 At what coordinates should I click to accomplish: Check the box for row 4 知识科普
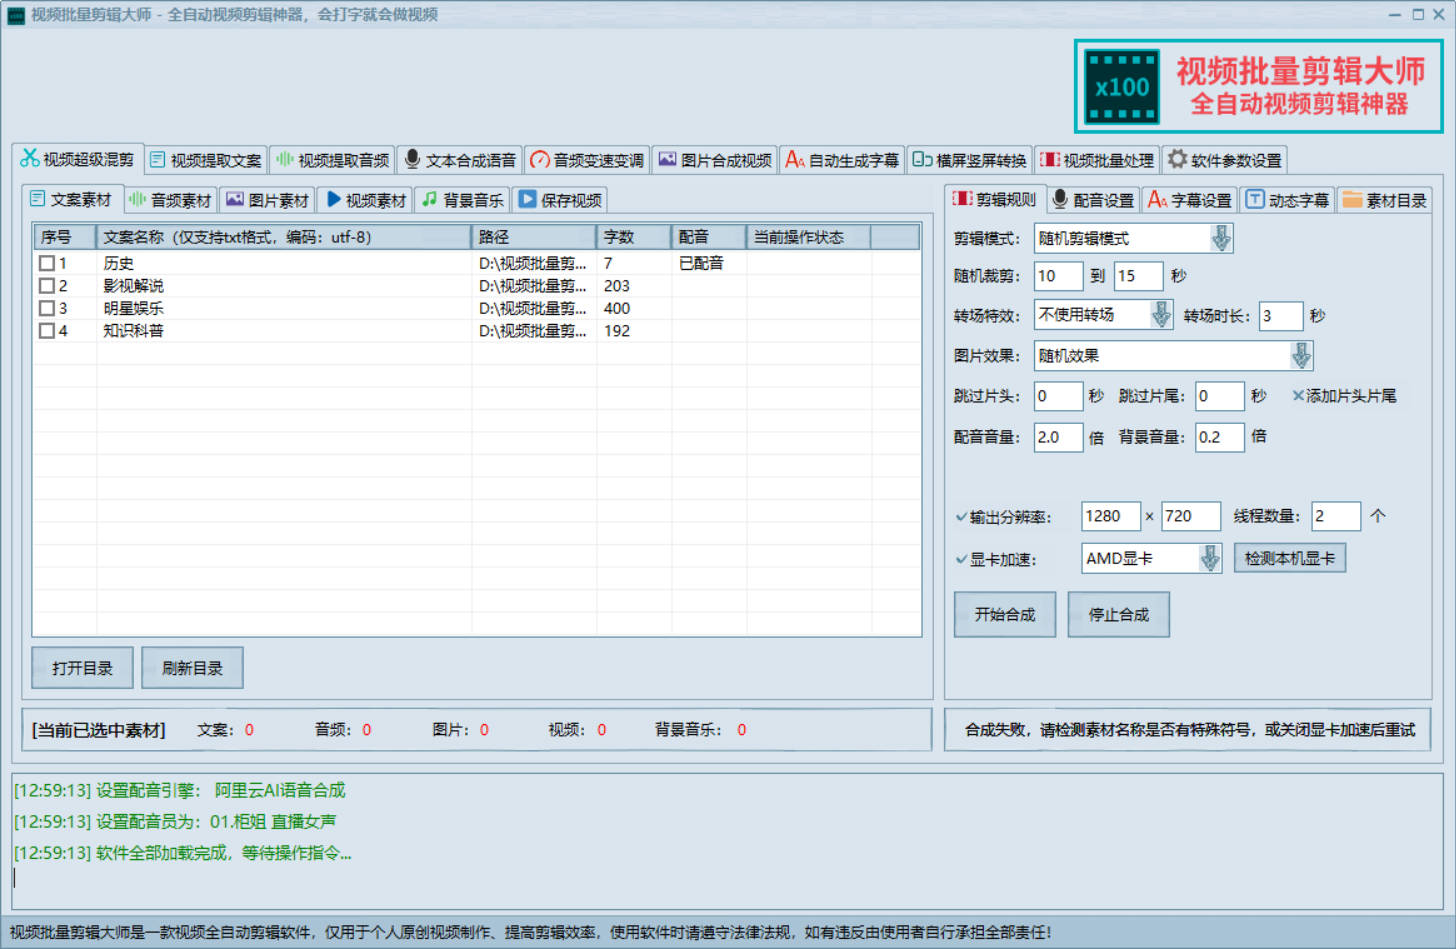[x=47, y=330]
